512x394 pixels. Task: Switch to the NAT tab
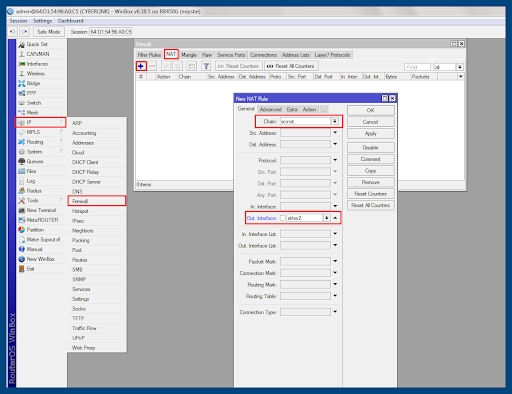(171, 54)
